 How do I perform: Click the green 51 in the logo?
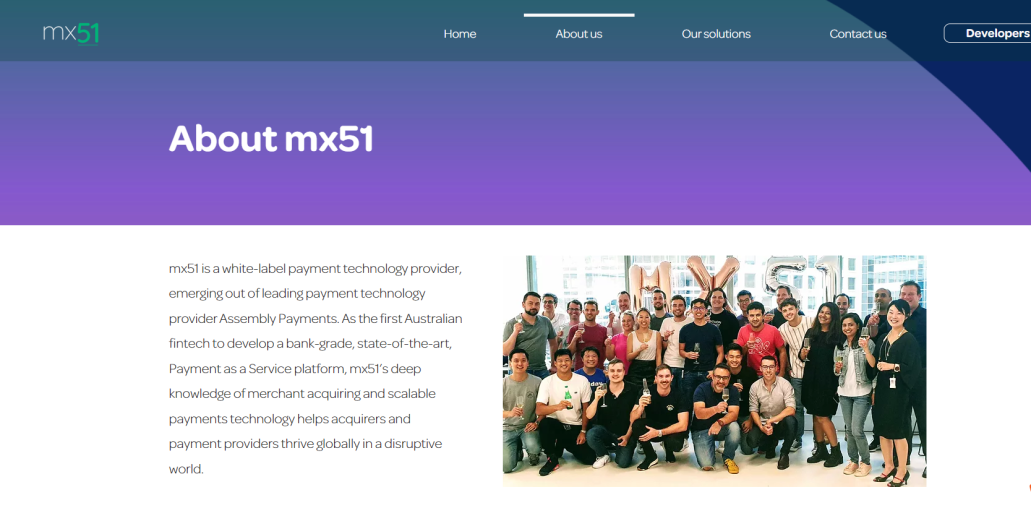click(88, 32)
